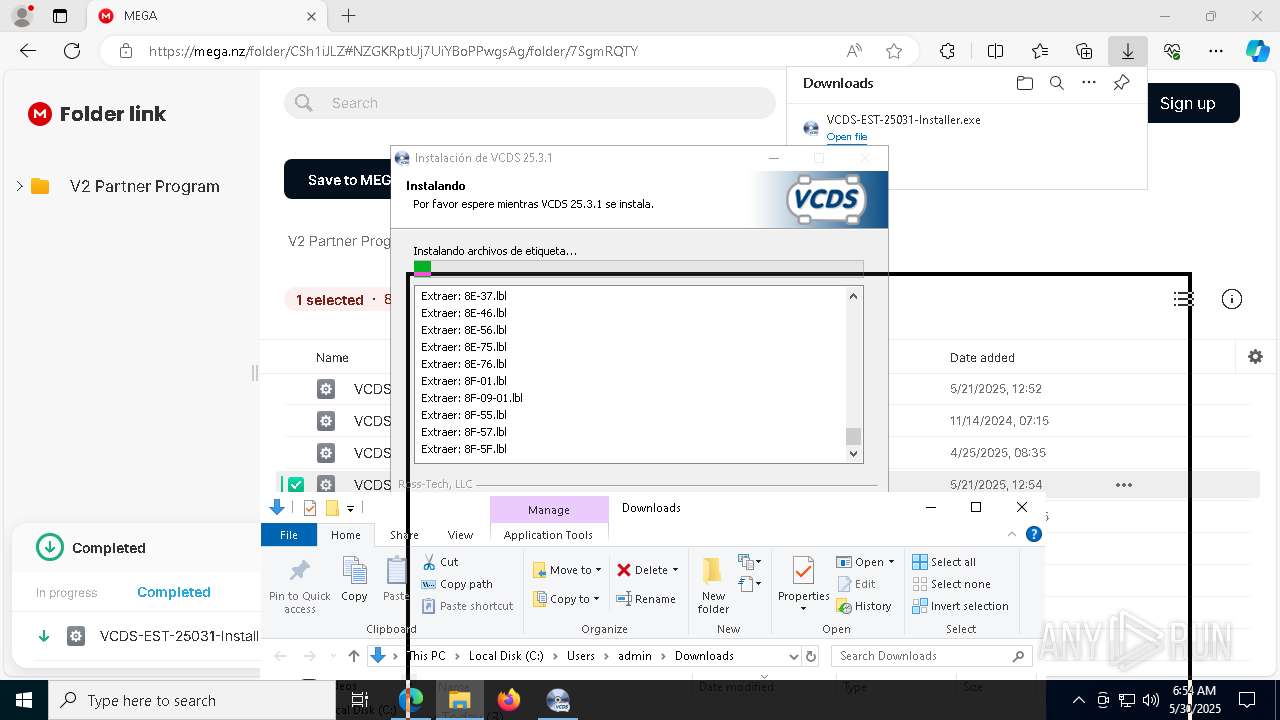Click taskbar search box
Screen dimensions: 1280x720
(192, 700)
